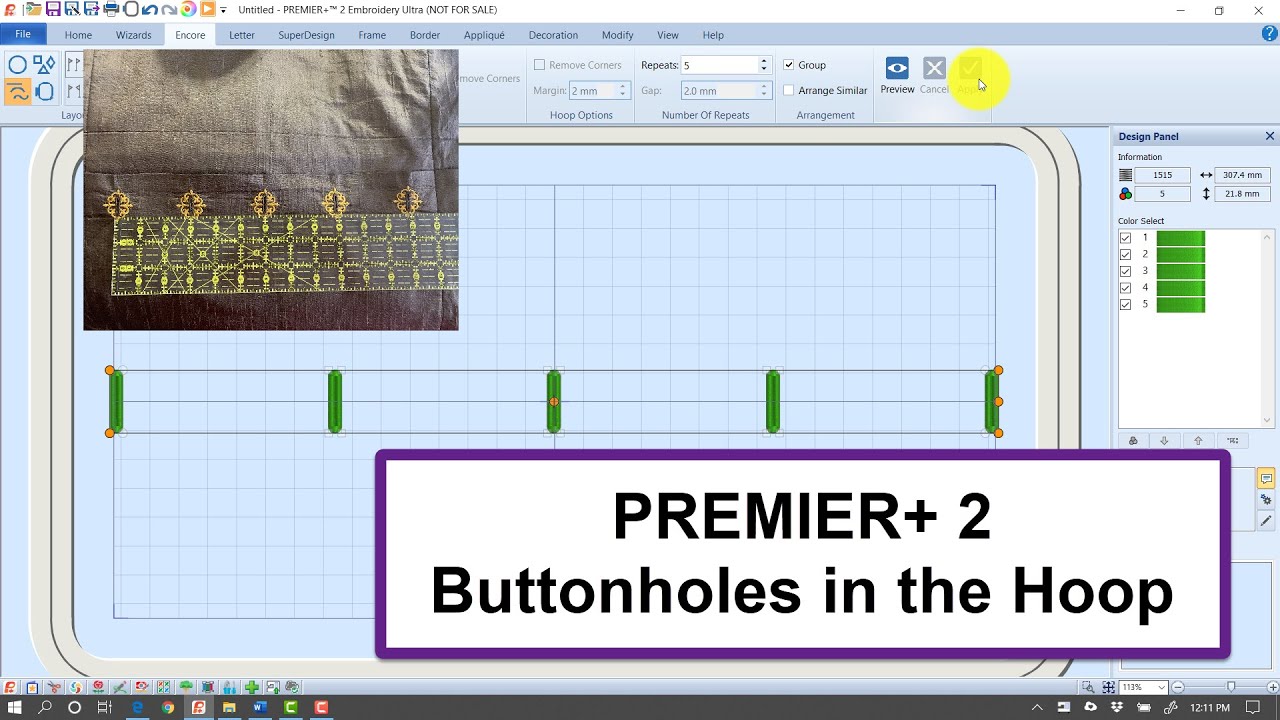Image resolution: width=1280 pixels, height=720 pixels.
Task: Click the Preview eye icon
Action: click(x=897, y=68)
